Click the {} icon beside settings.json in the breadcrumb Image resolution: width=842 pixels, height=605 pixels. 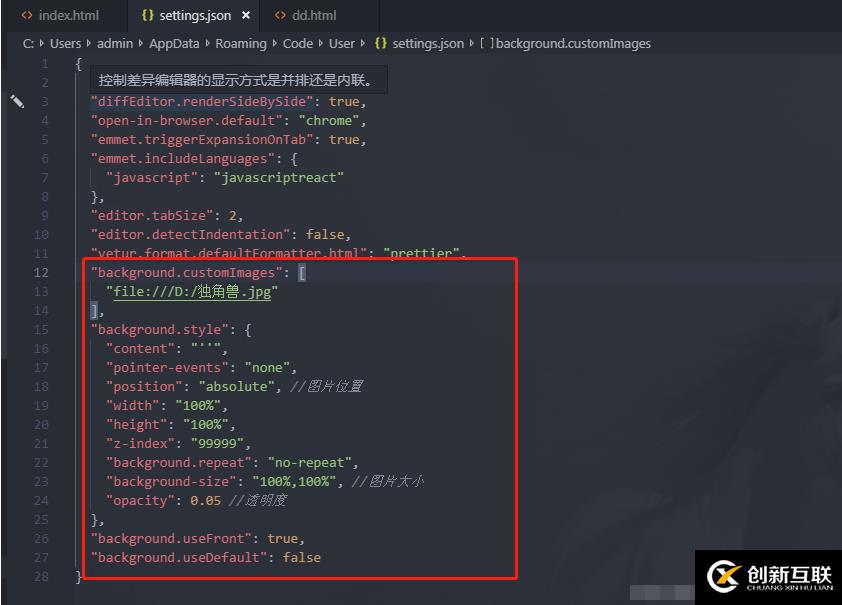(380, 43)
